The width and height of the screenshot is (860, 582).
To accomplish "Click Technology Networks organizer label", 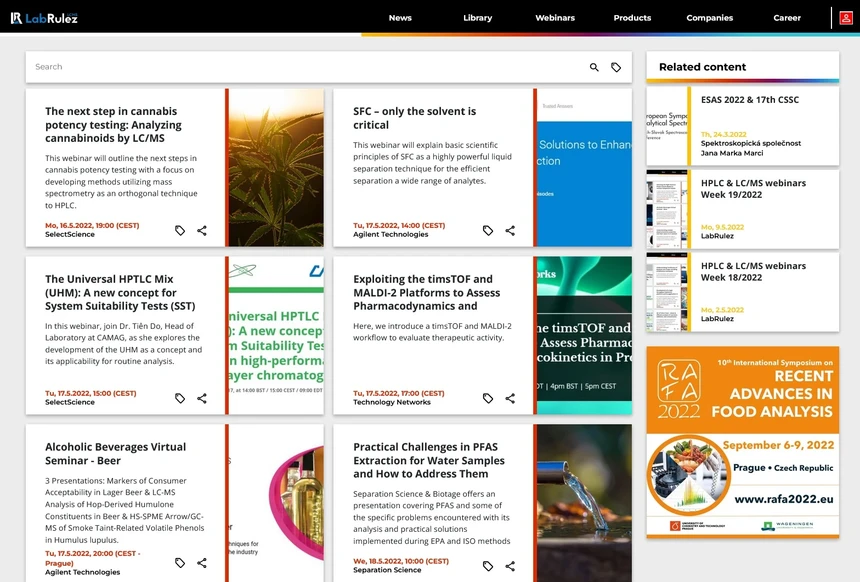I will (x=392, y=402).
